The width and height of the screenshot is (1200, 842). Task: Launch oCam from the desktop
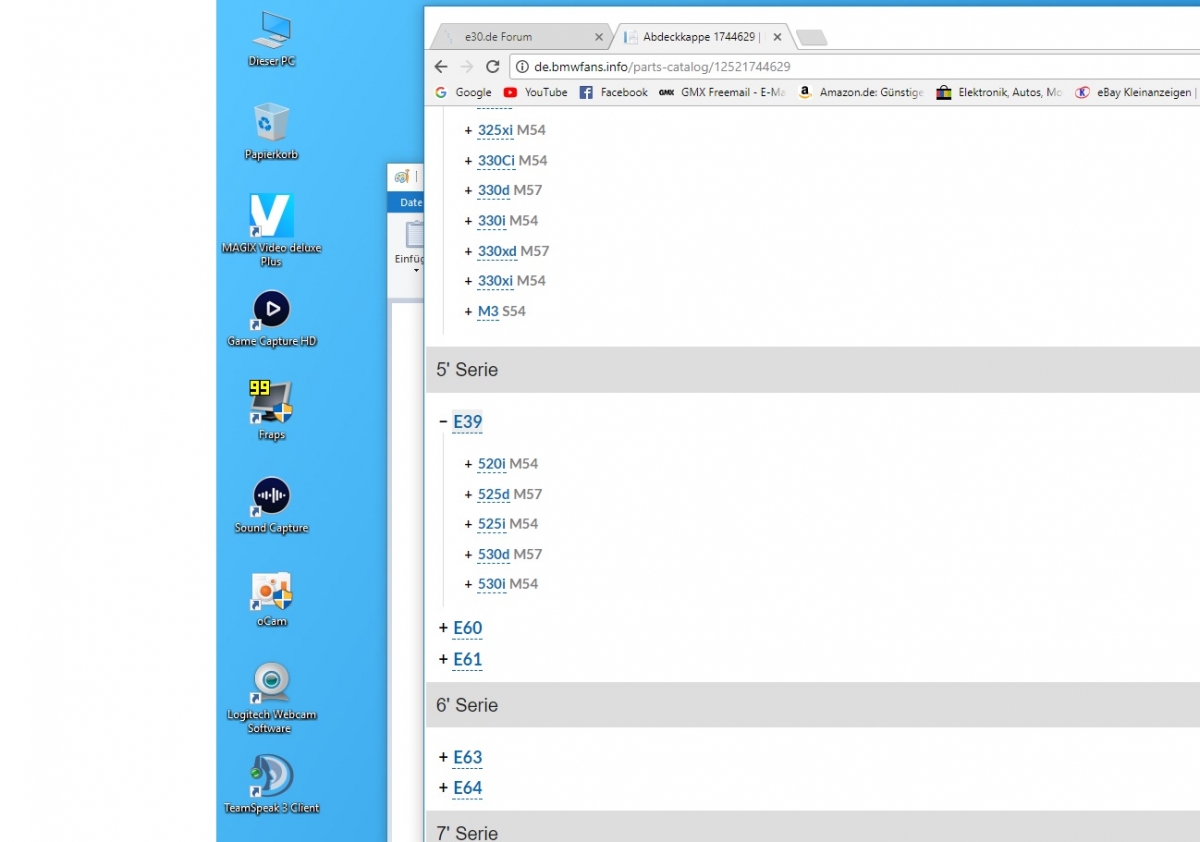(x=271, y=591)
